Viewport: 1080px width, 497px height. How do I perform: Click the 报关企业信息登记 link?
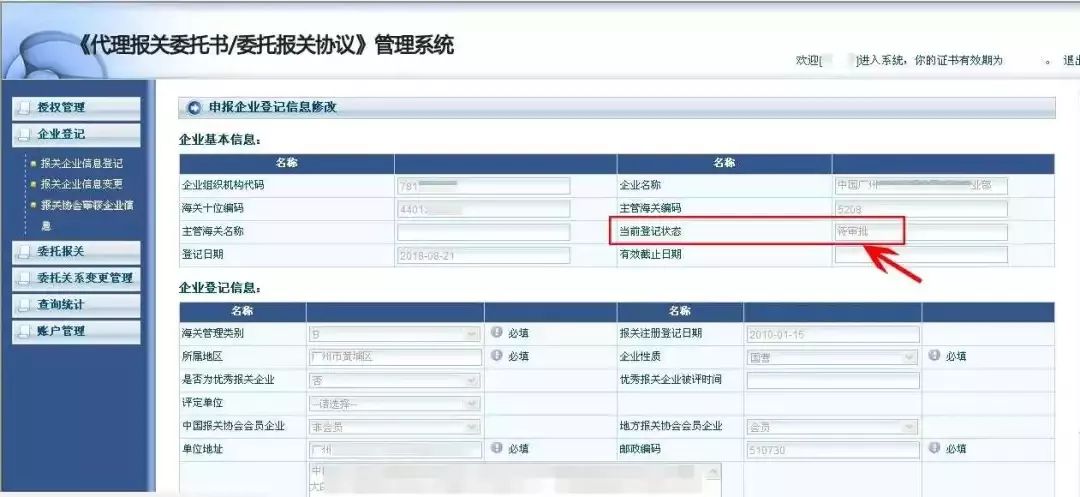click(81, 163)
